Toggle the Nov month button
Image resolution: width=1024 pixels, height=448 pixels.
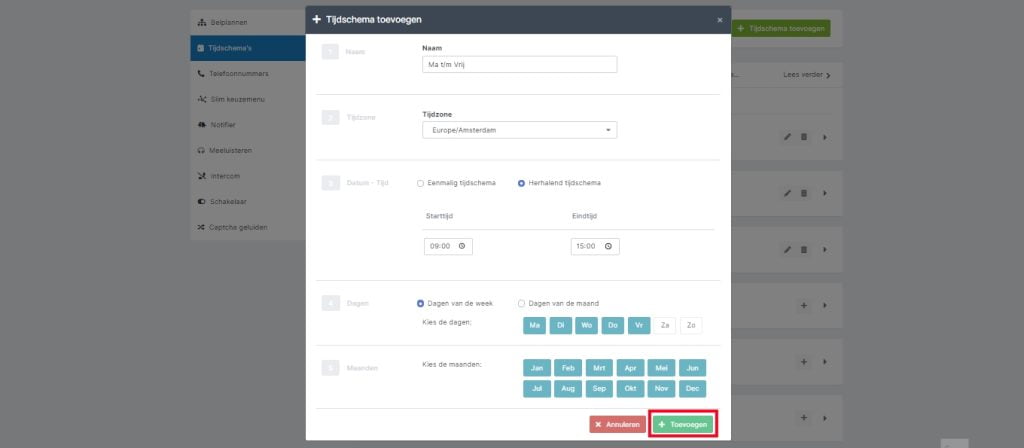(661, 389)
